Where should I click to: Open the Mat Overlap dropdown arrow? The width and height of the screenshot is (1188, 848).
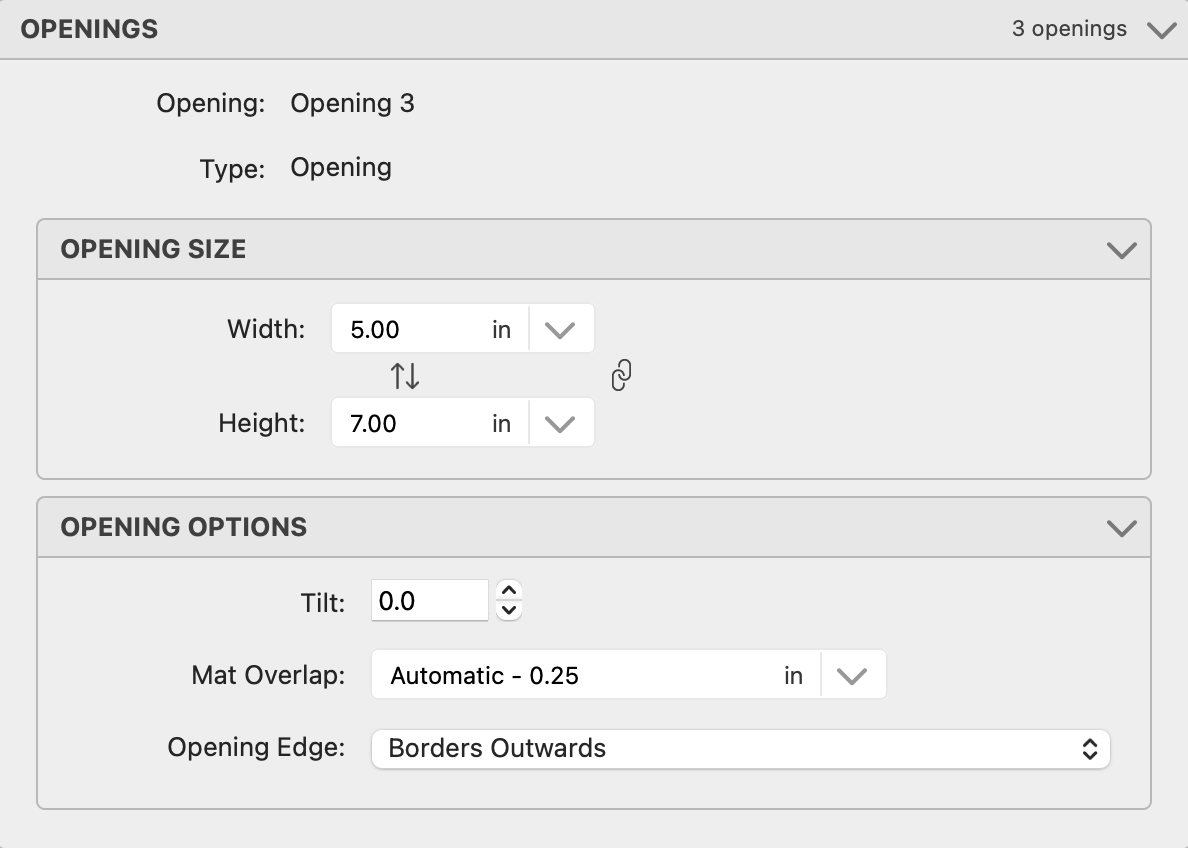[852, 676]
